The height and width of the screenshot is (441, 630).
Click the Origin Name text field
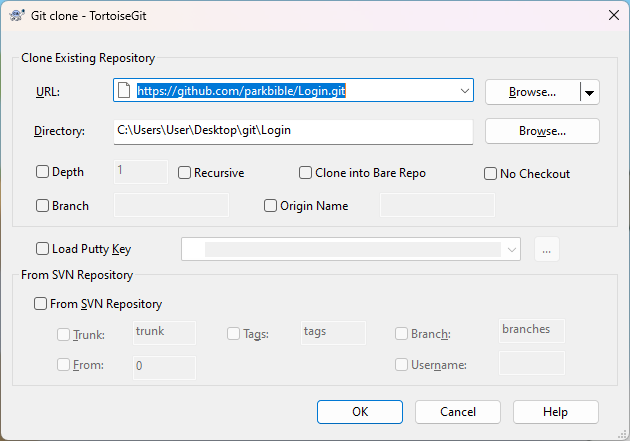438,205
